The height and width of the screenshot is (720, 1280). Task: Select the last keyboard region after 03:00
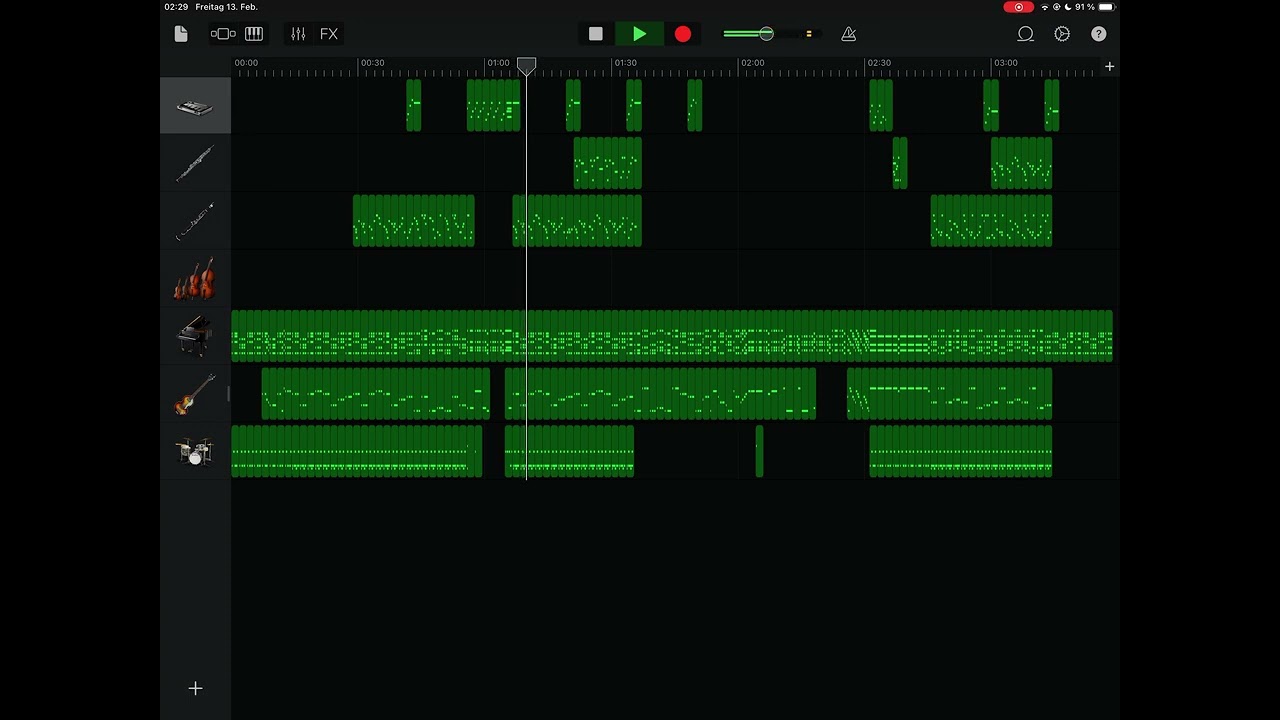[x=1052, y=106]
